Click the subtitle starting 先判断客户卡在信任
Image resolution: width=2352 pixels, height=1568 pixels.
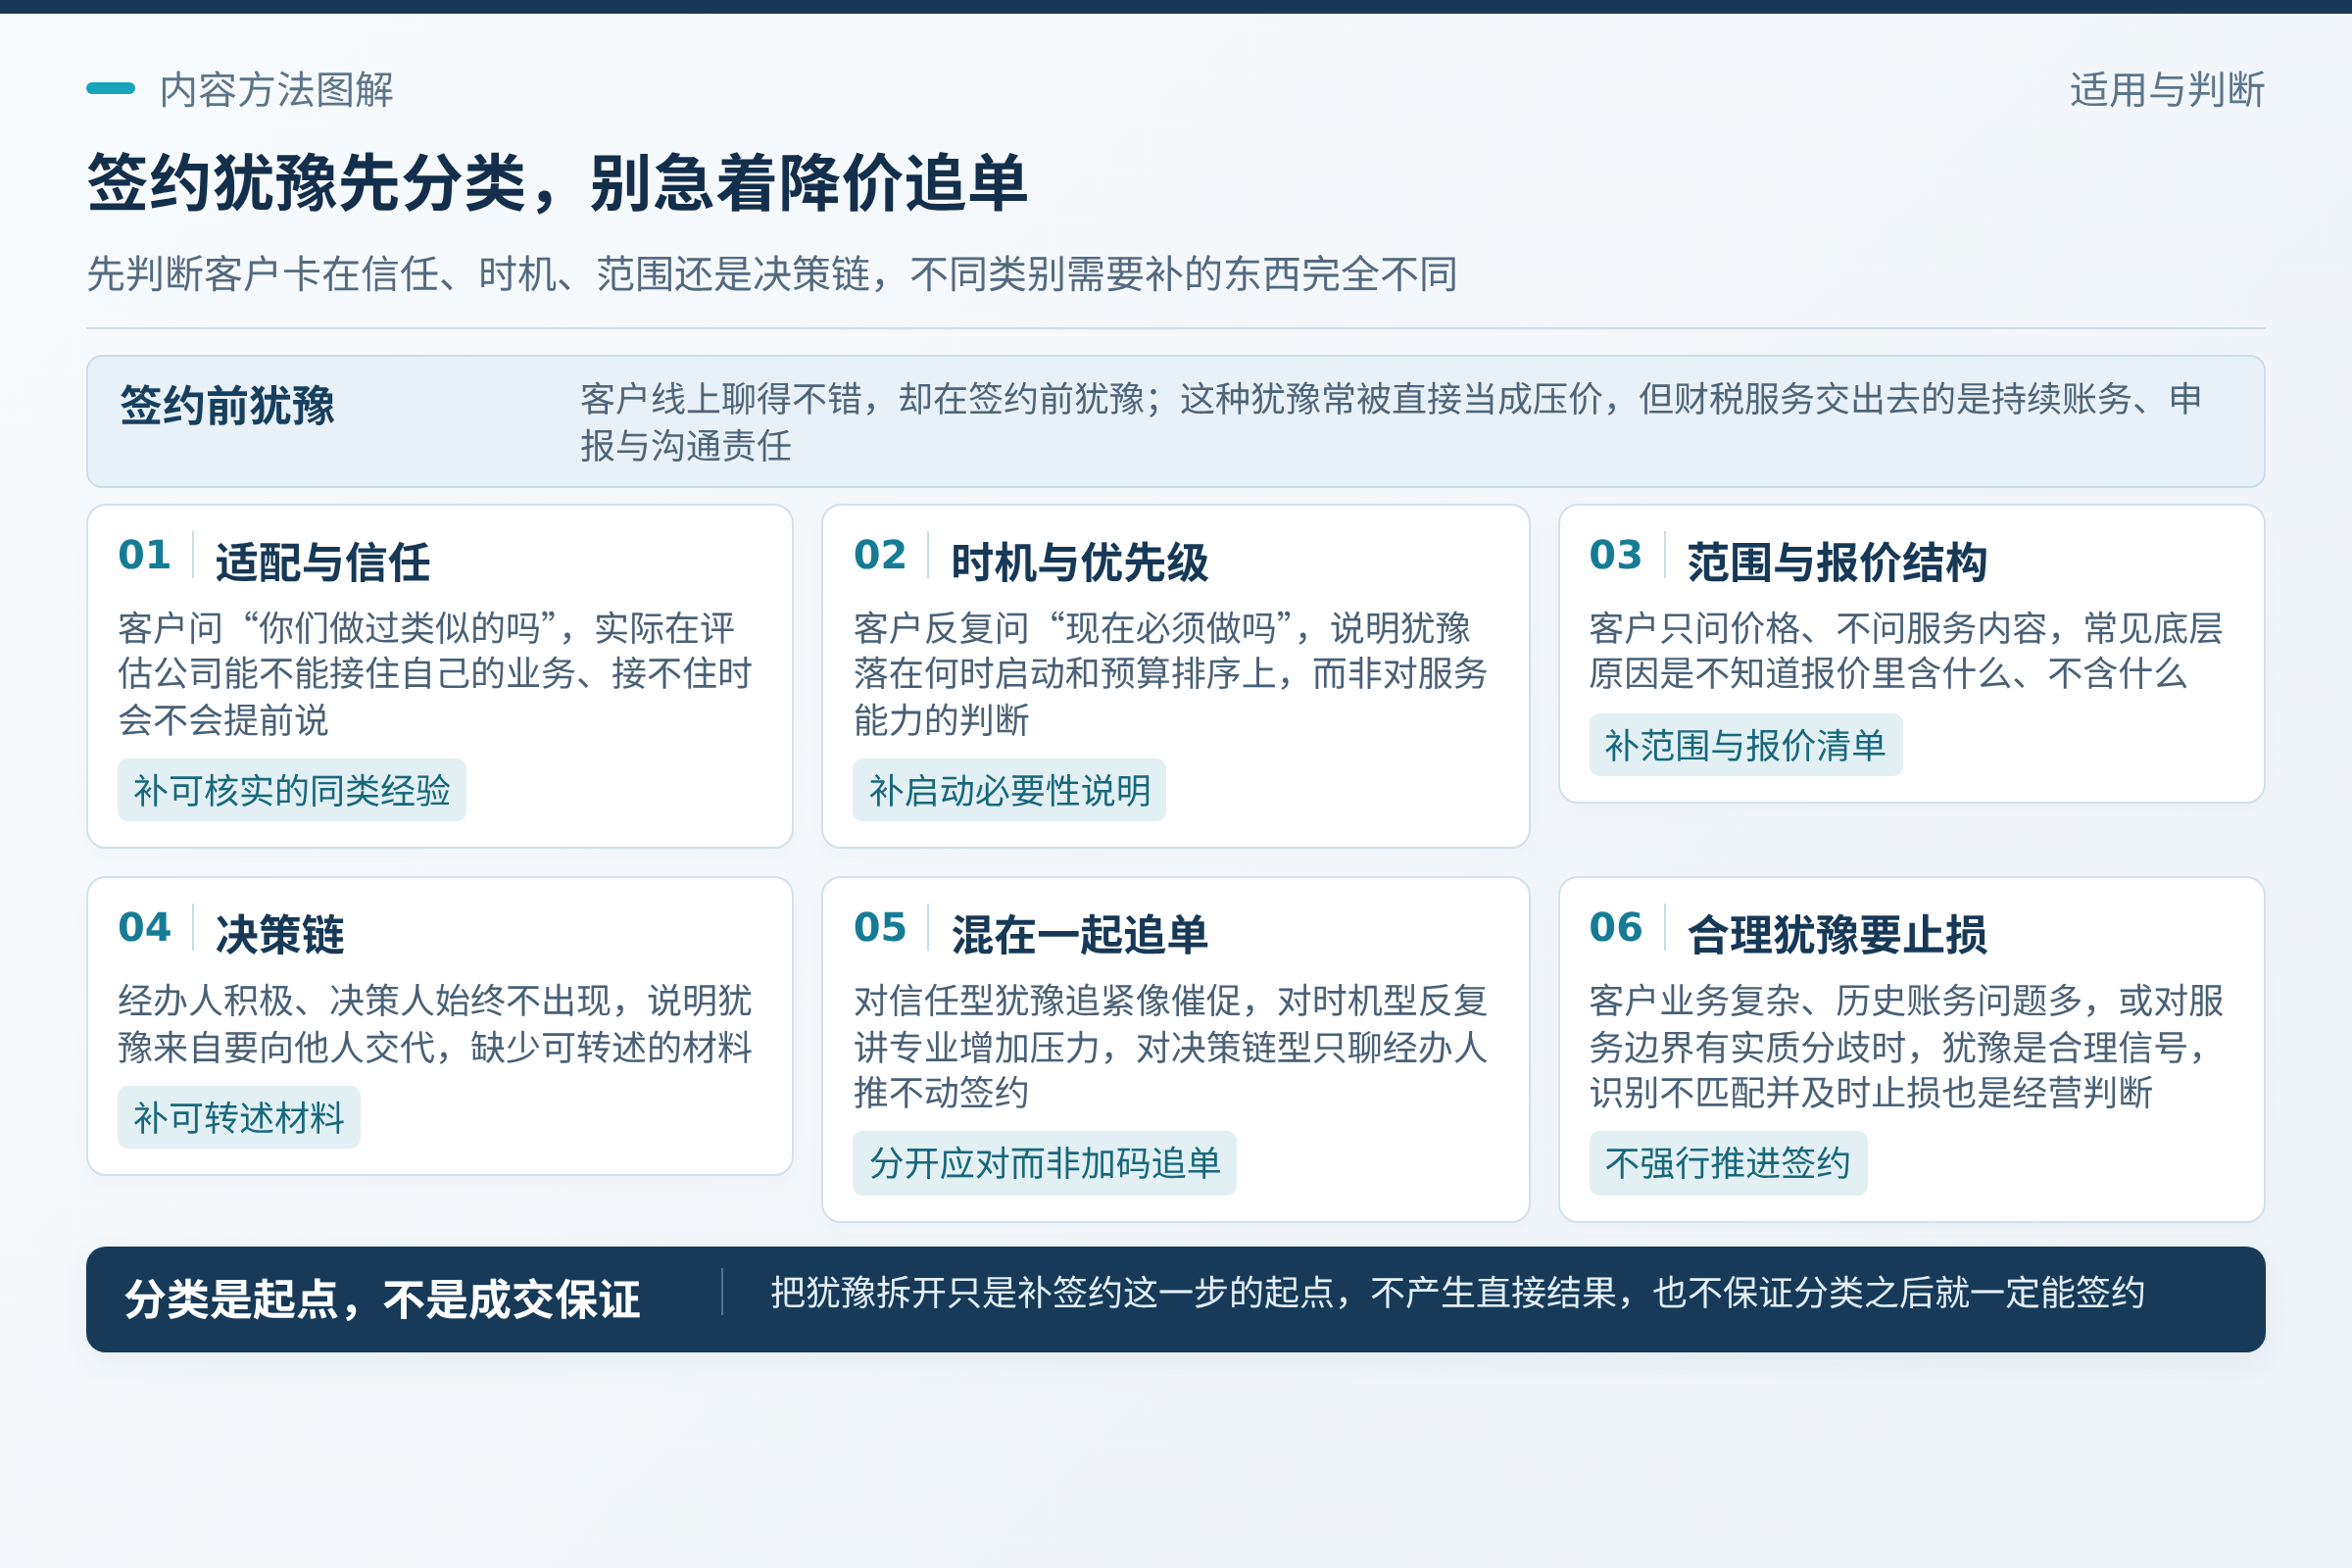click(772, 273)
